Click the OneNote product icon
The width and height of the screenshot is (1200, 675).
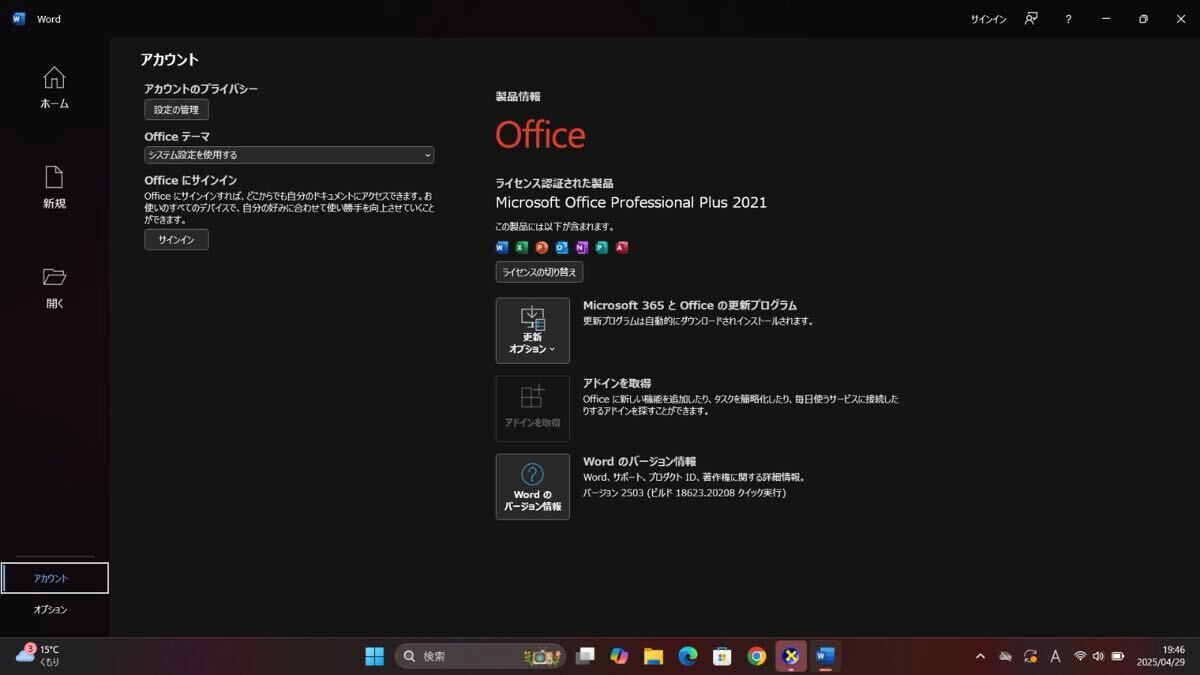point(582,247)
